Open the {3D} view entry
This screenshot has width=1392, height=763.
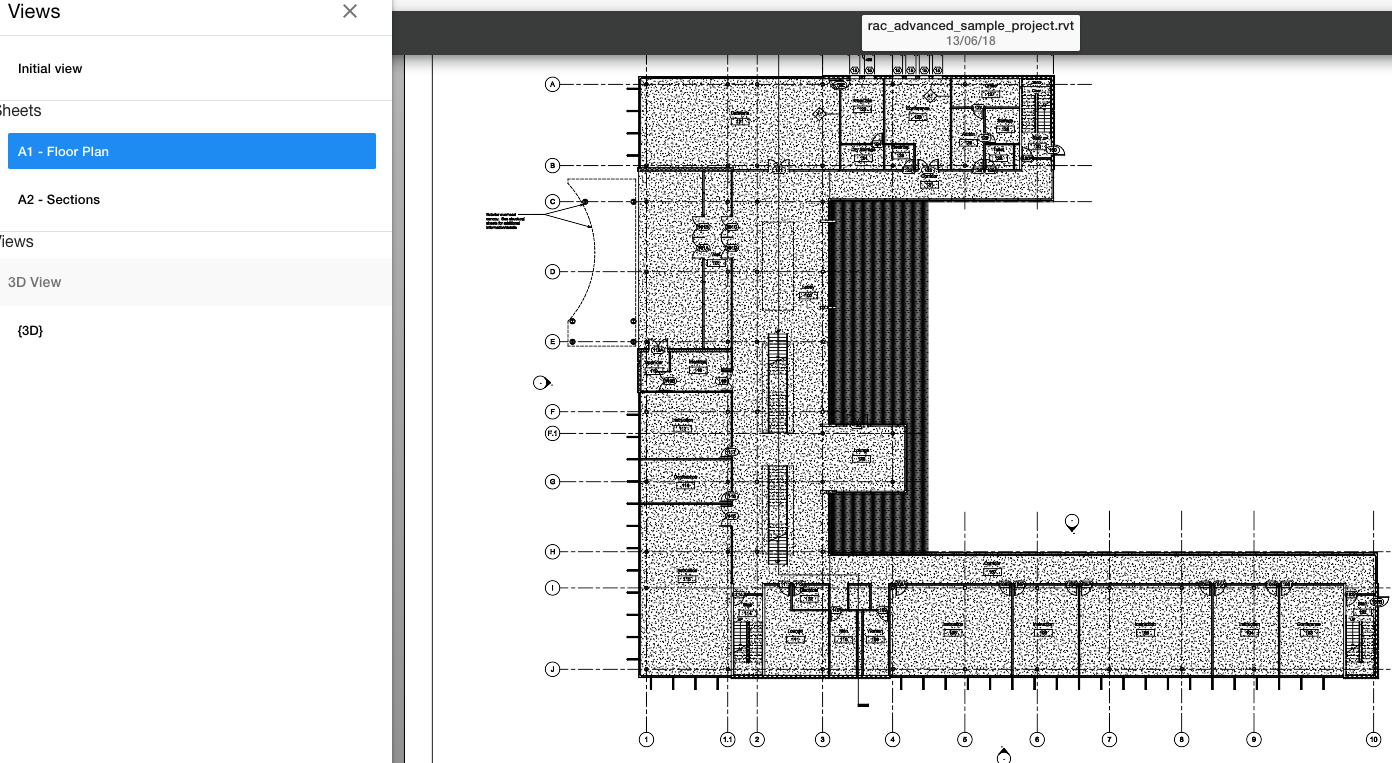click(31, 330)
